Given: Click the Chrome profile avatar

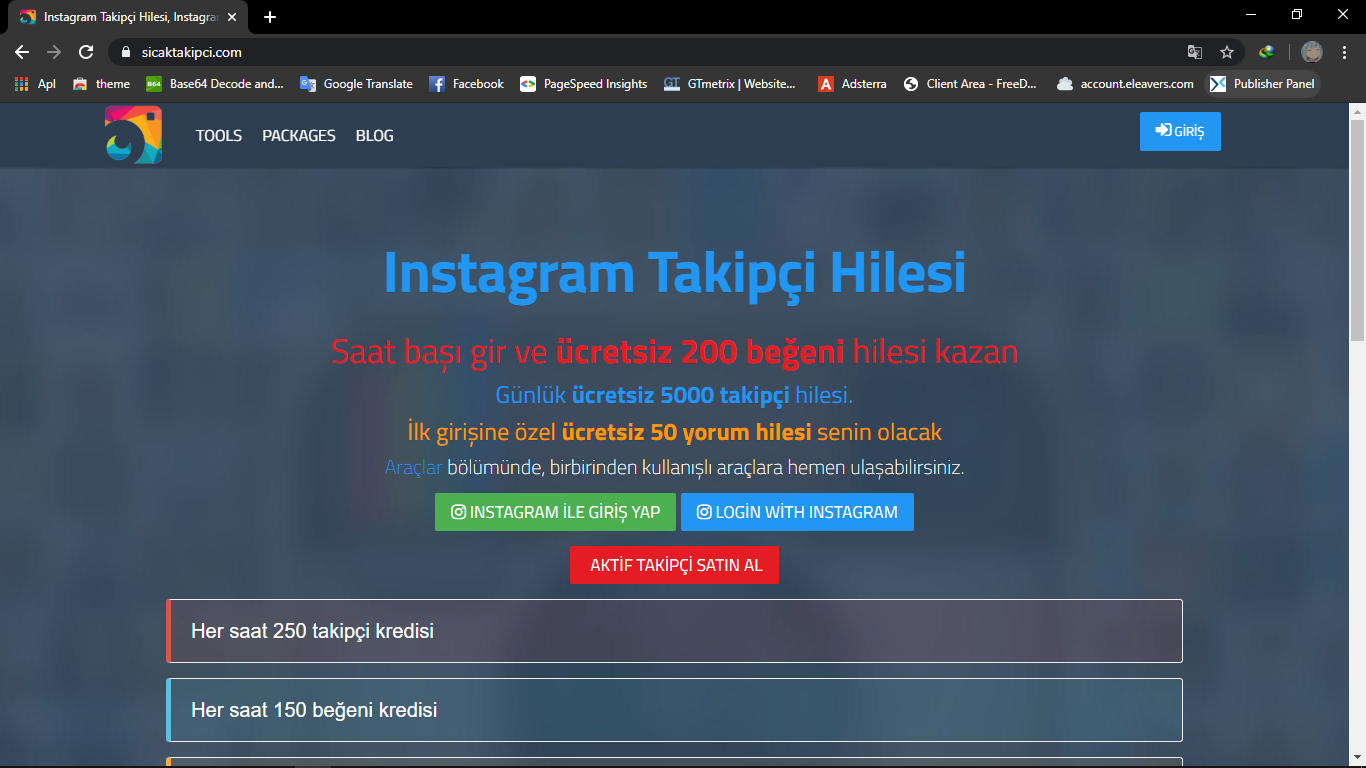Looking at the screenshot, I should (1313, 52).
